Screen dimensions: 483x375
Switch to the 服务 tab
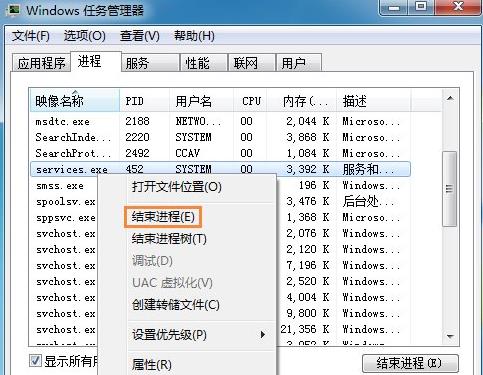tap(150, 63)
